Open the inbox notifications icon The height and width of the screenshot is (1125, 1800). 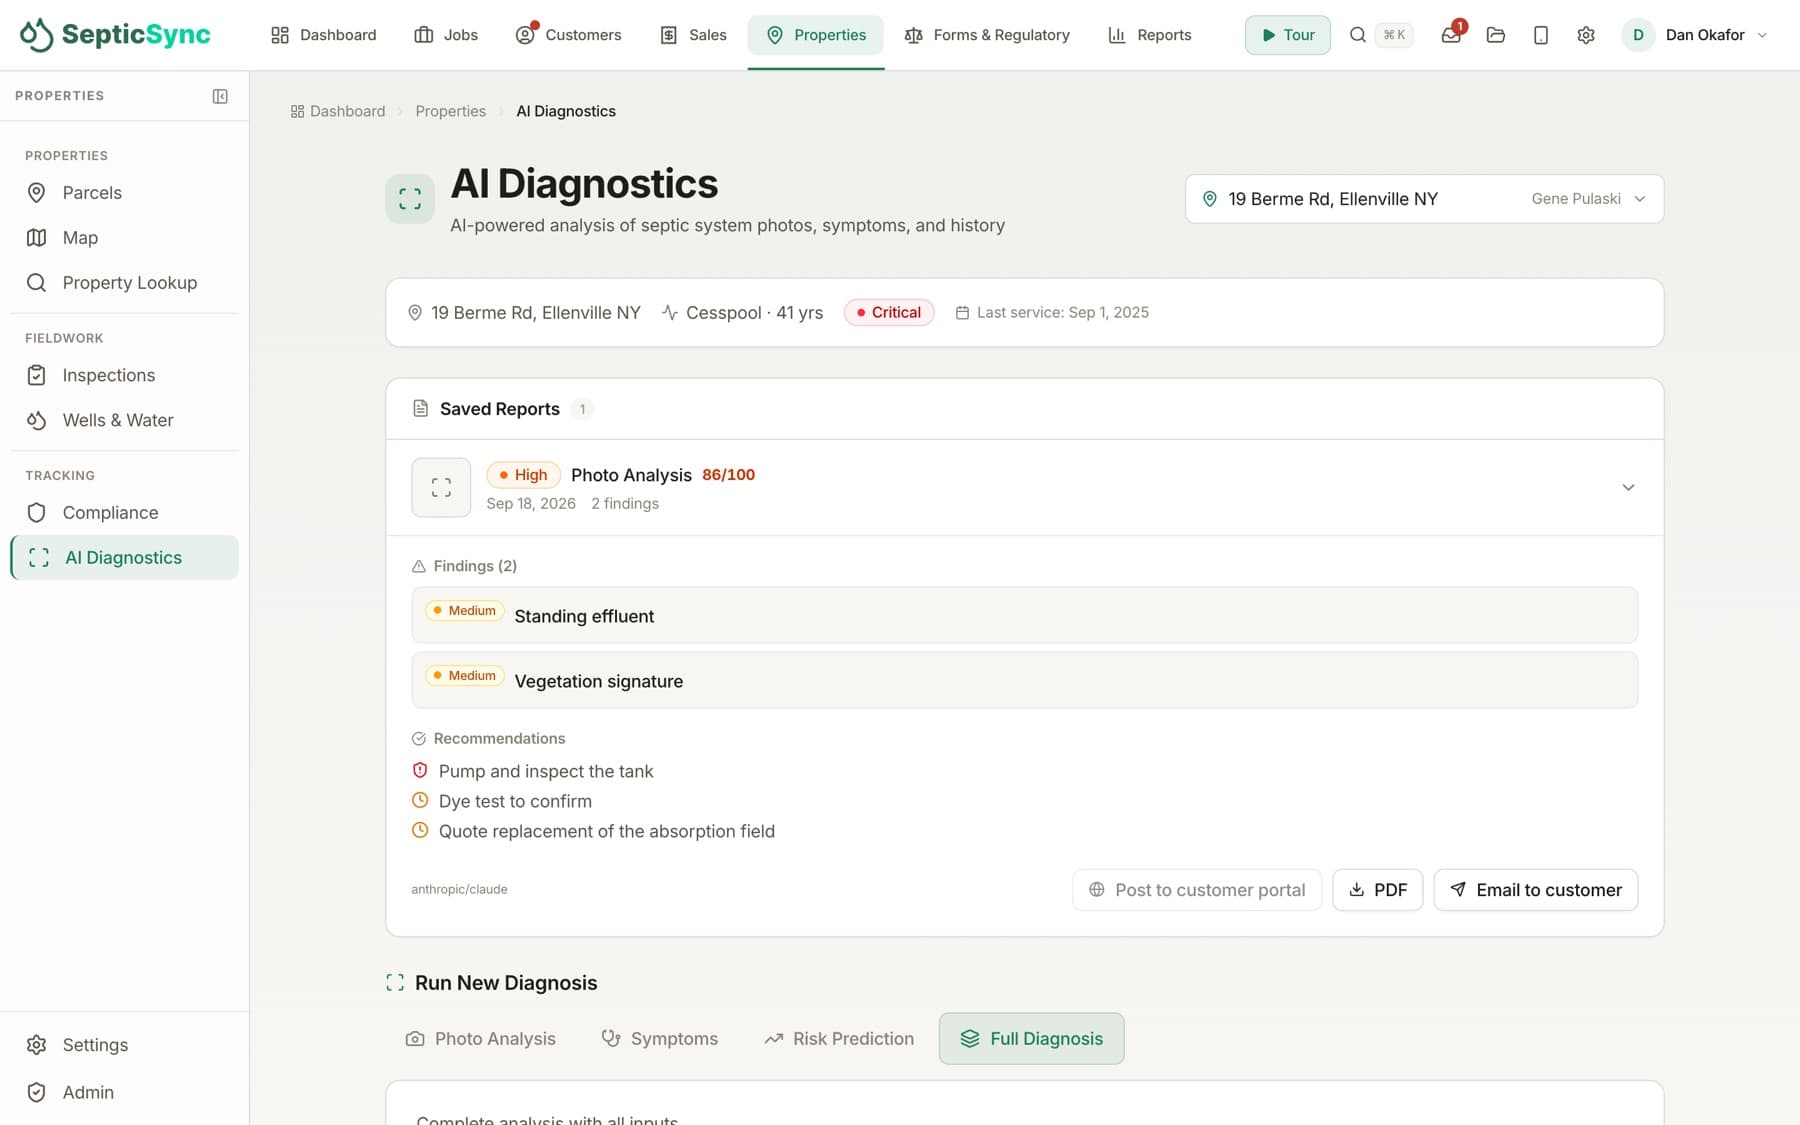click(x=1451, y=35)
